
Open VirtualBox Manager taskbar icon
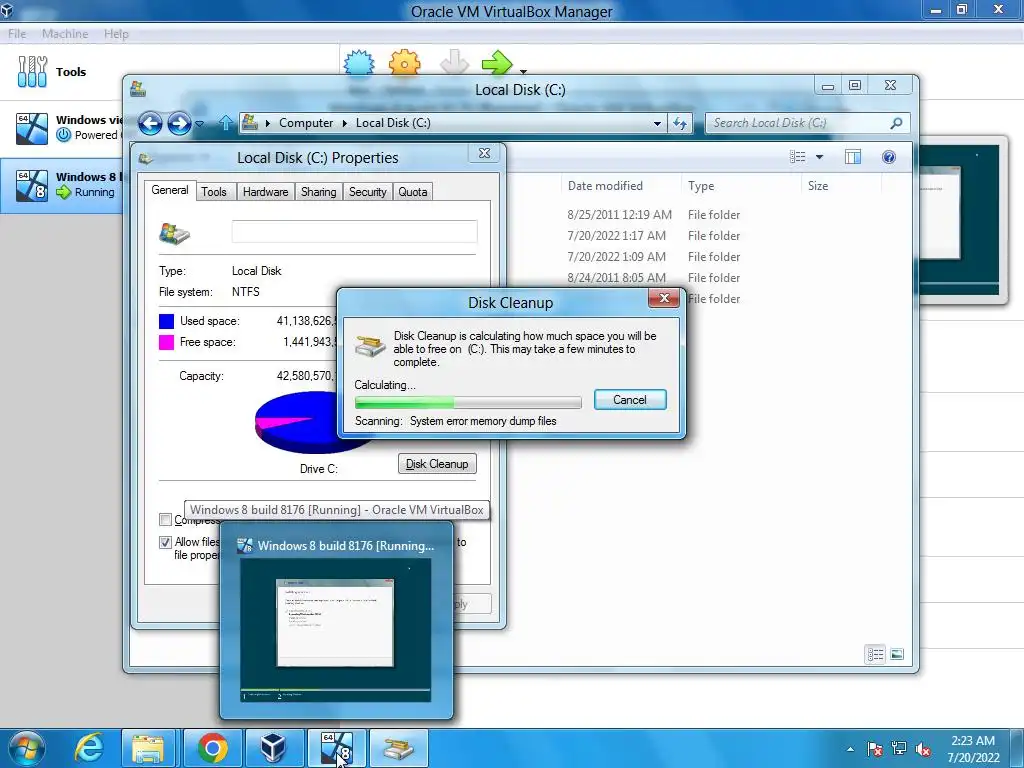tap(273, 748)
